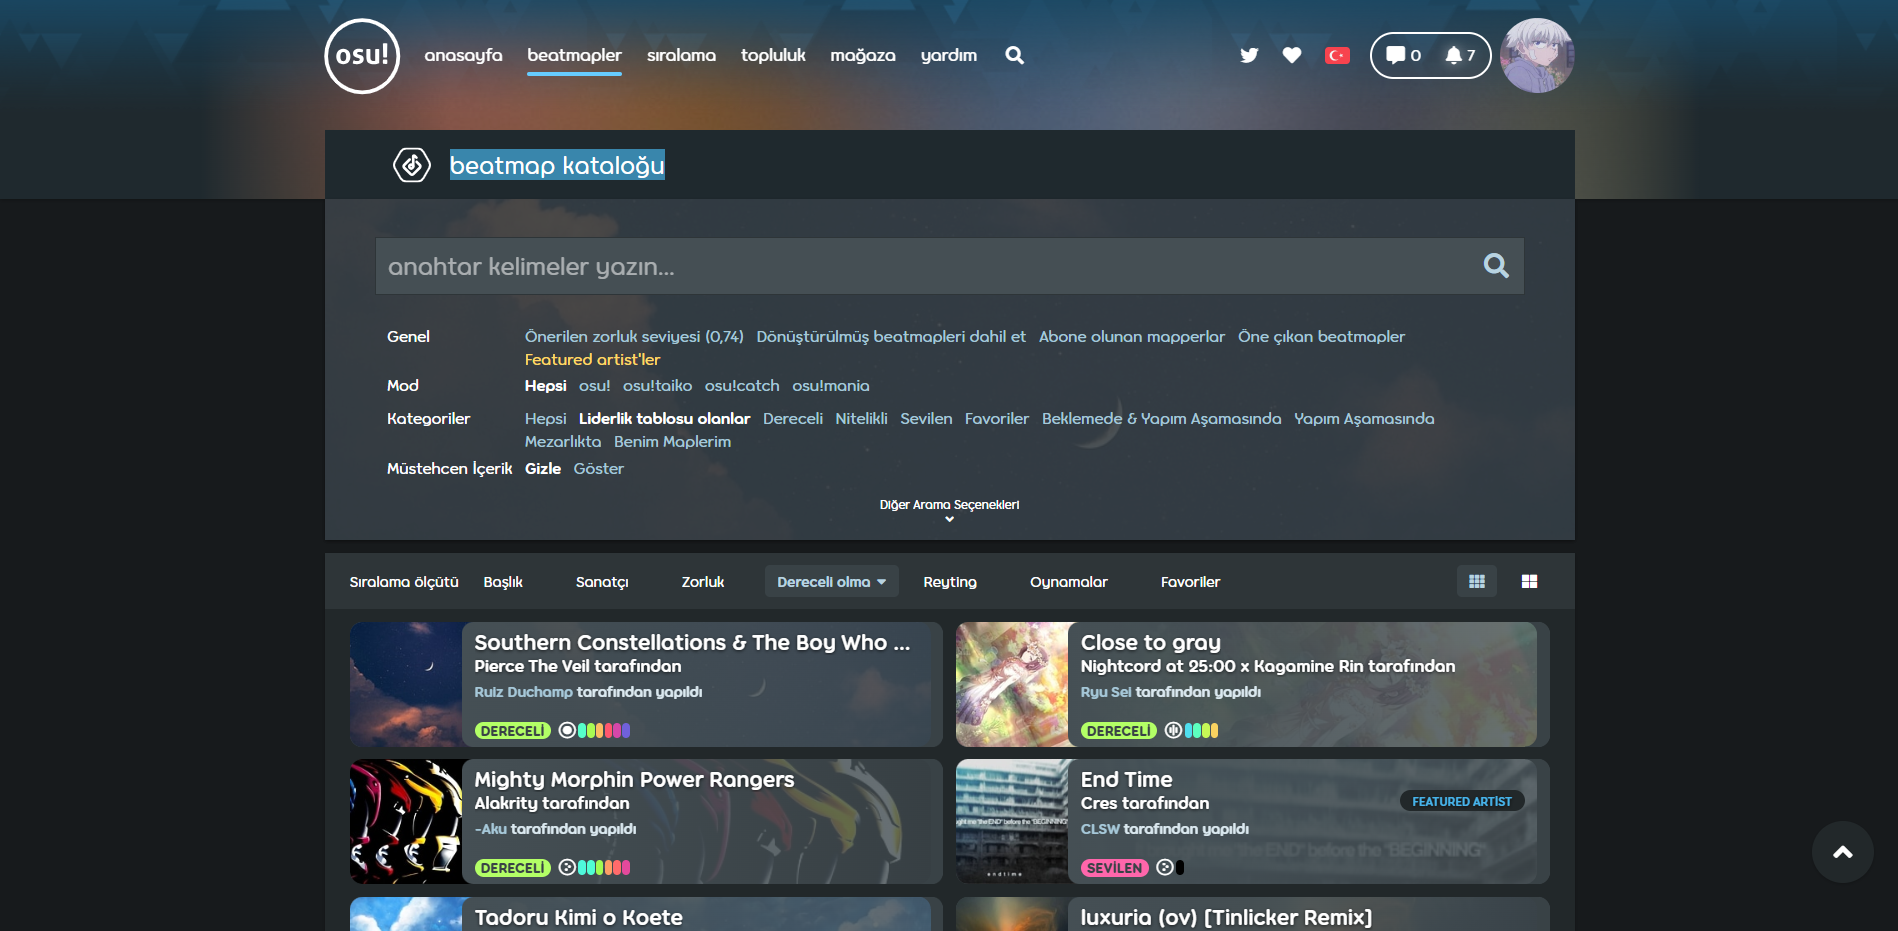1898x931 pixels.
Task: Toggle Featured artist'ler filter
Action: pyautogui.click(x=592, y=360)
